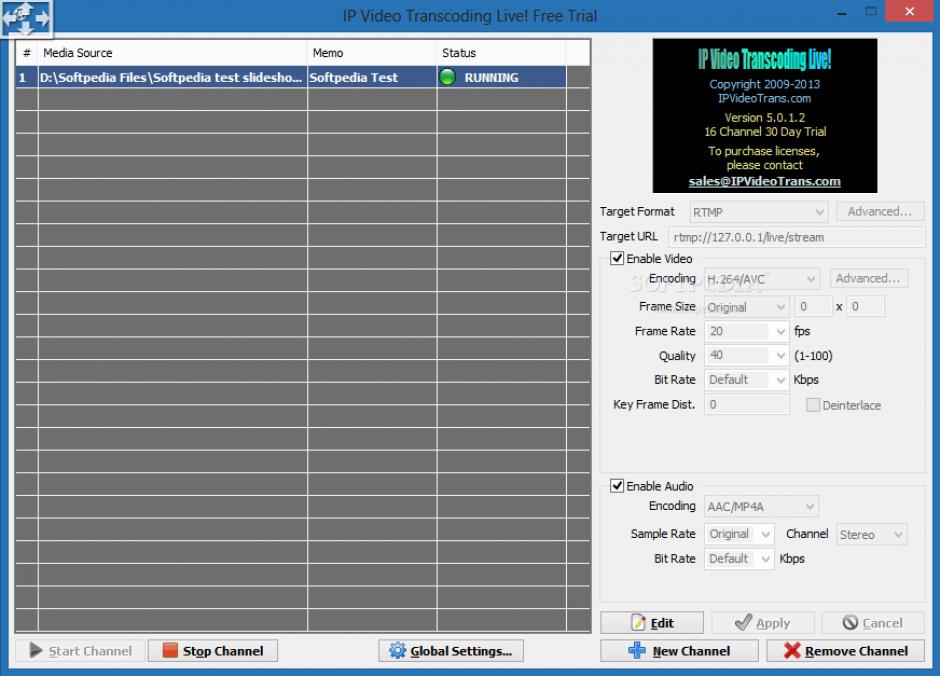Open the Frame Rate dropdown

[746, 331]
